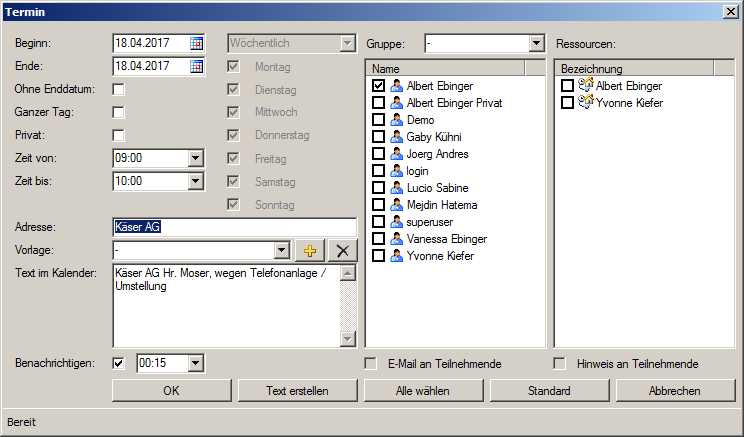Expand the Benachrichtigen 00:15 dropdown
This screenshot has height=437, width=744.
[x=195, y=364]
